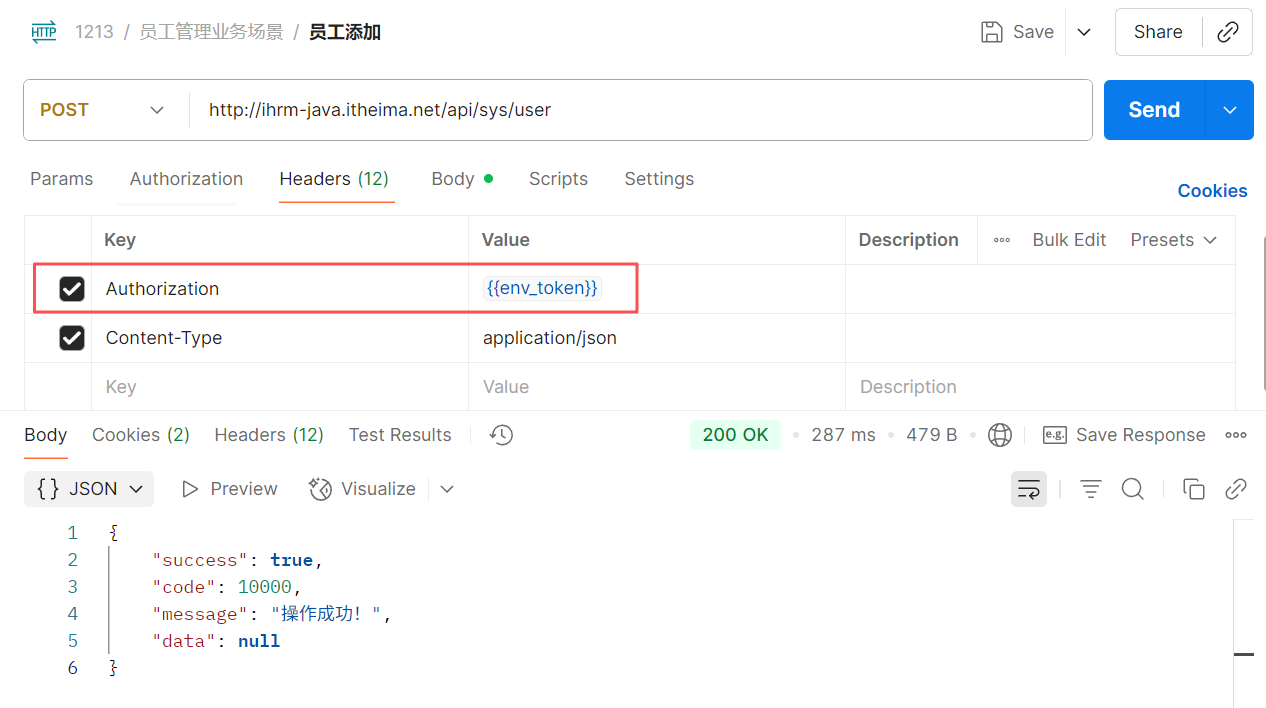1266x708 pixels.
Task: Open the Save options dropdown arrow
Action: point(1084,32)
